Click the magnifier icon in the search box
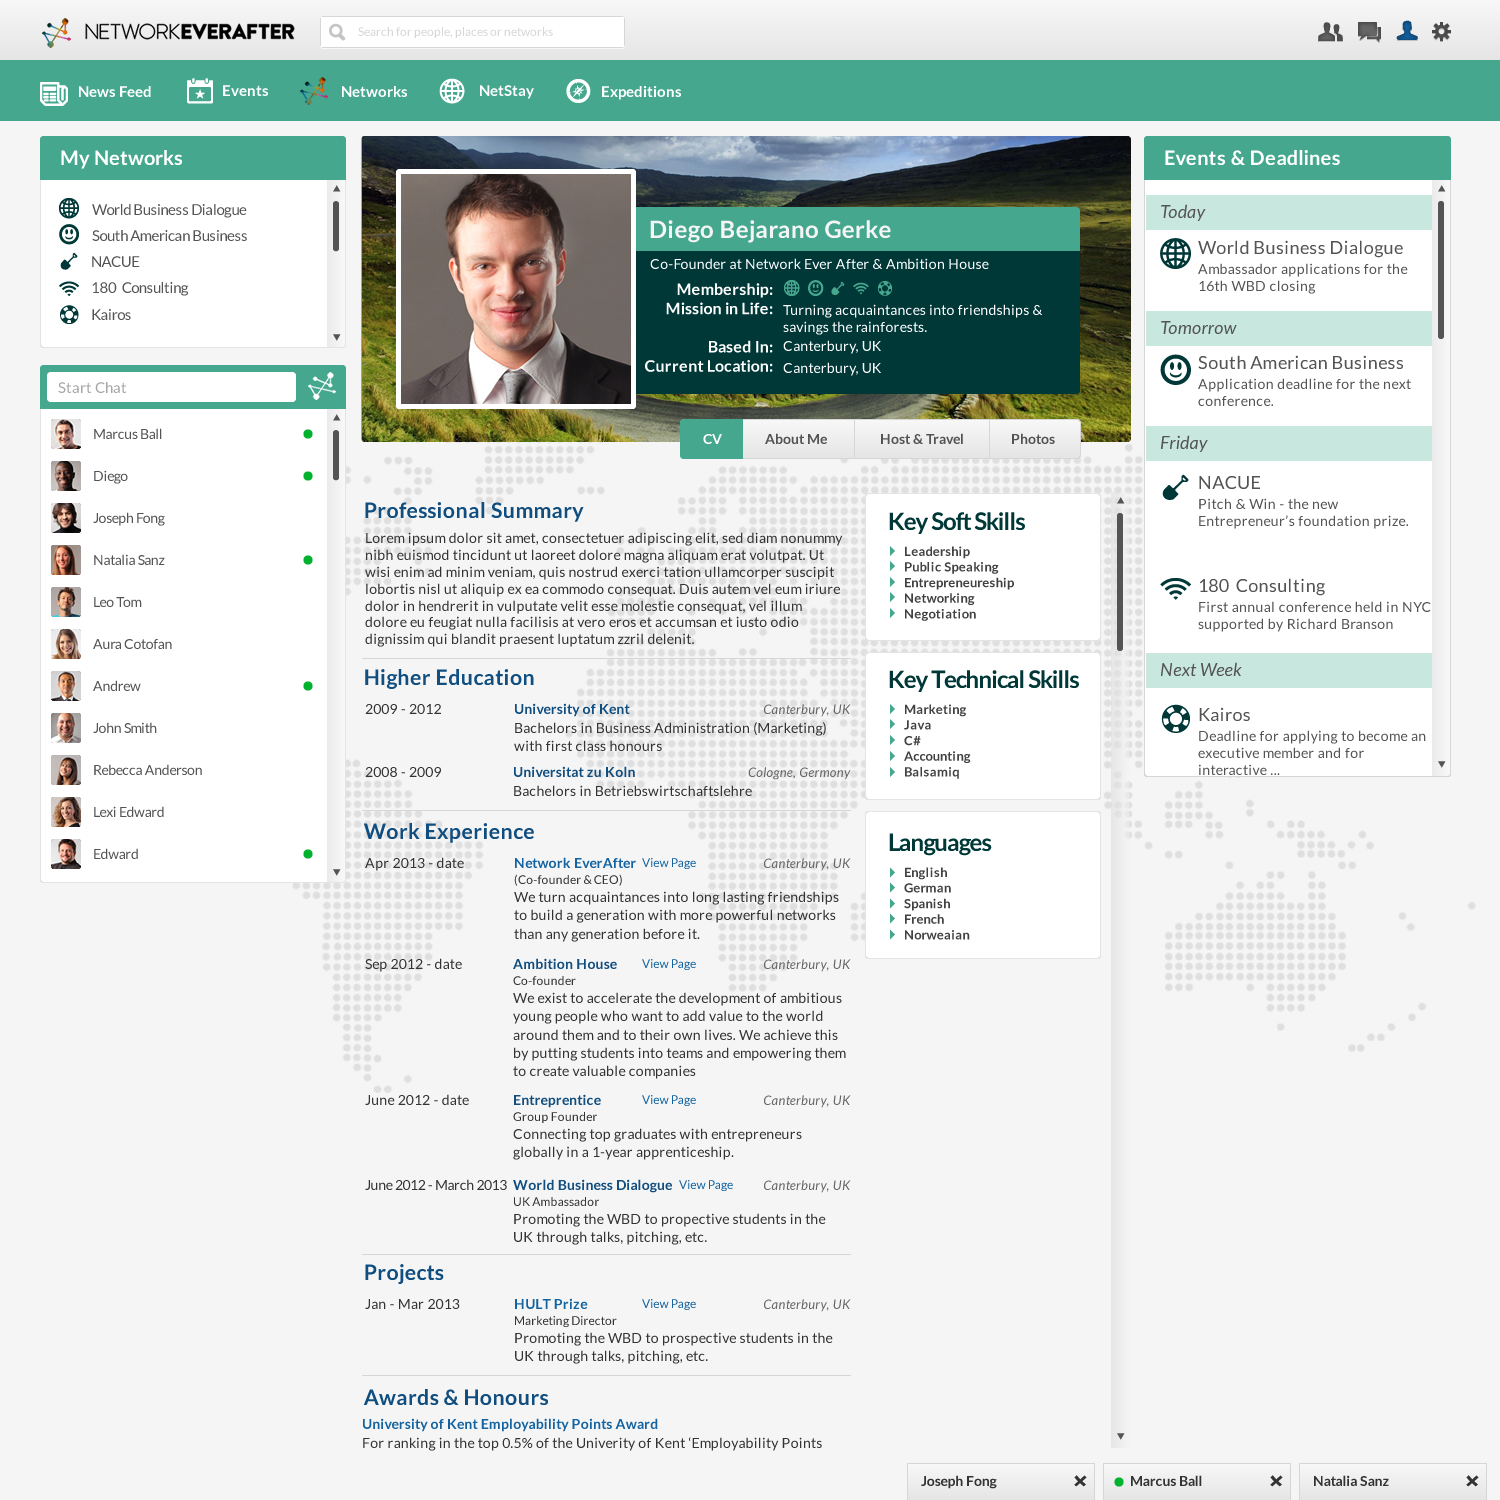 click(x=338, y=32)
